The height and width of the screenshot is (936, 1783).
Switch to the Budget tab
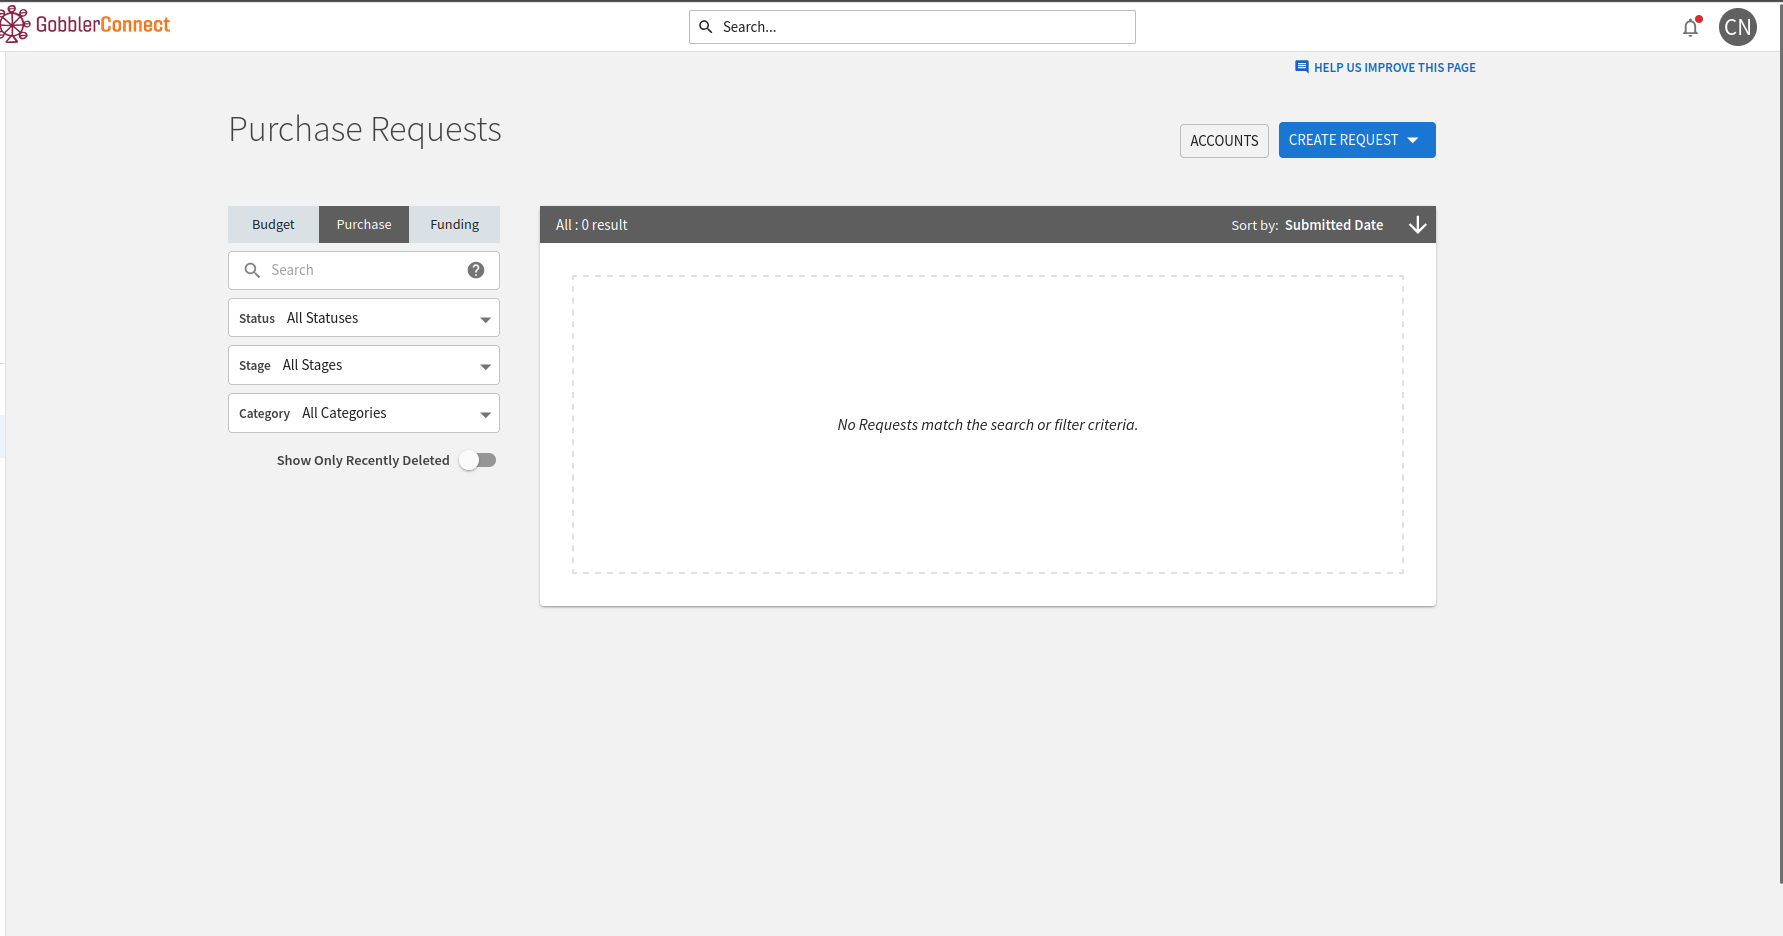[x=273, y=224]
